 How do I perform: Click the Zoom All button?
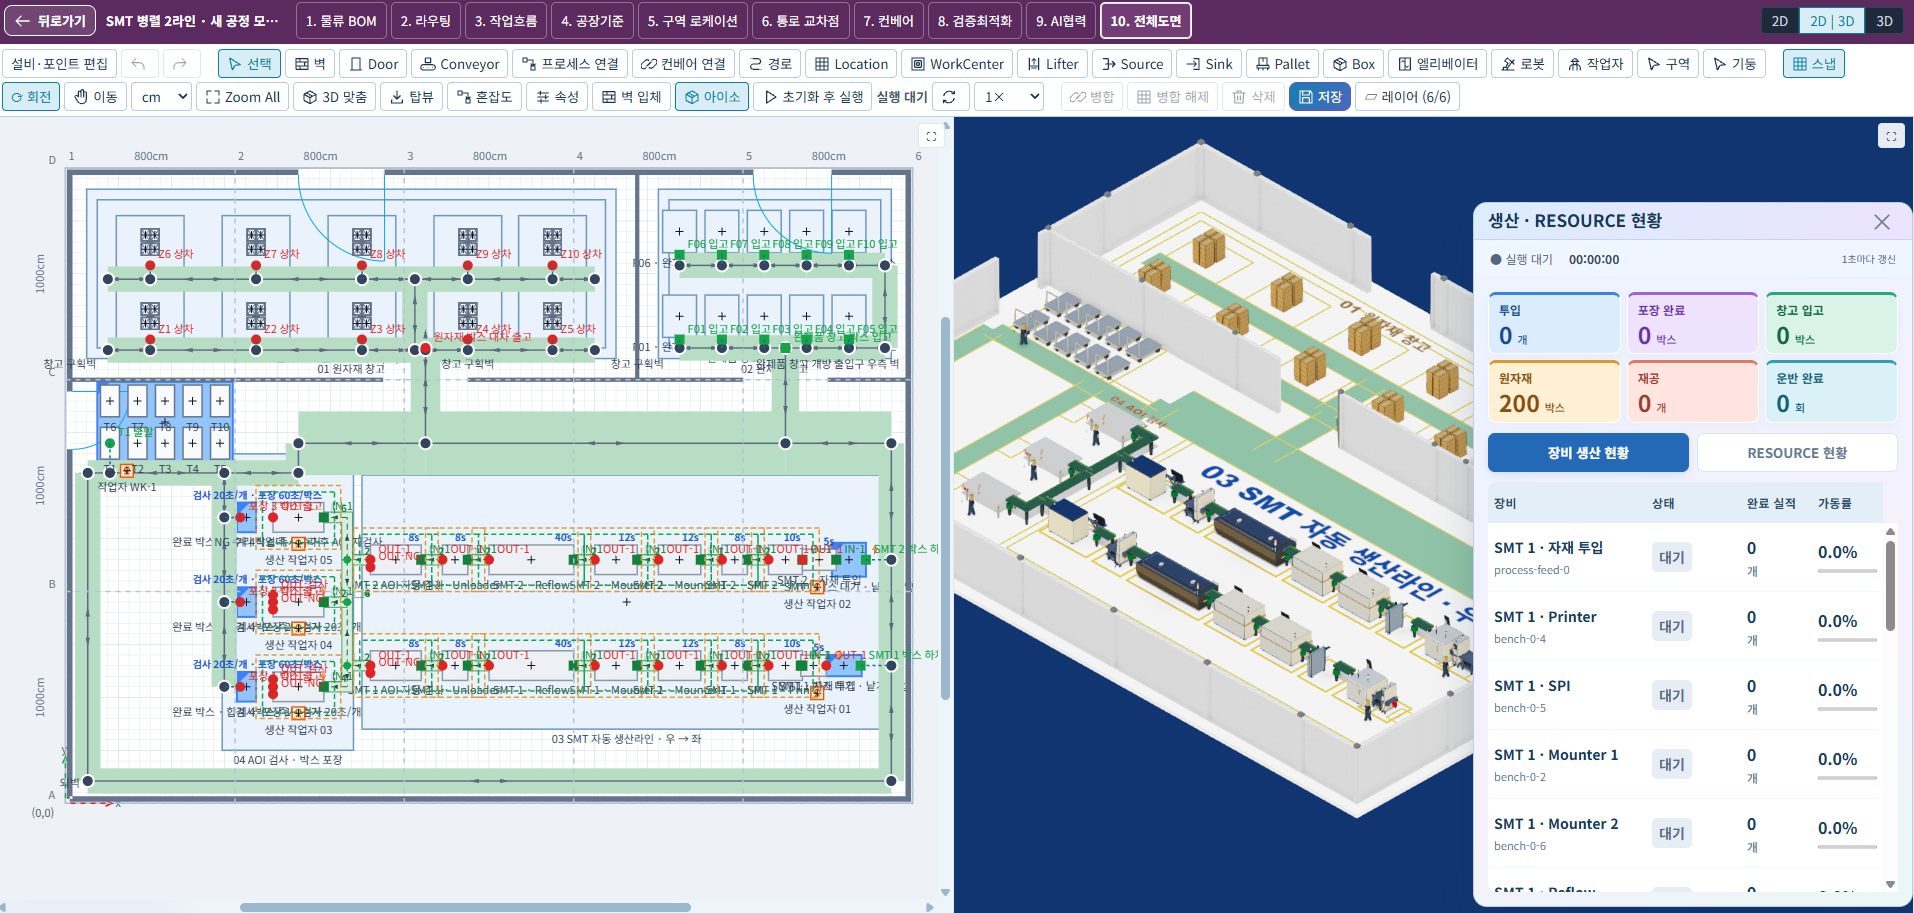click(x=242, y=97)
